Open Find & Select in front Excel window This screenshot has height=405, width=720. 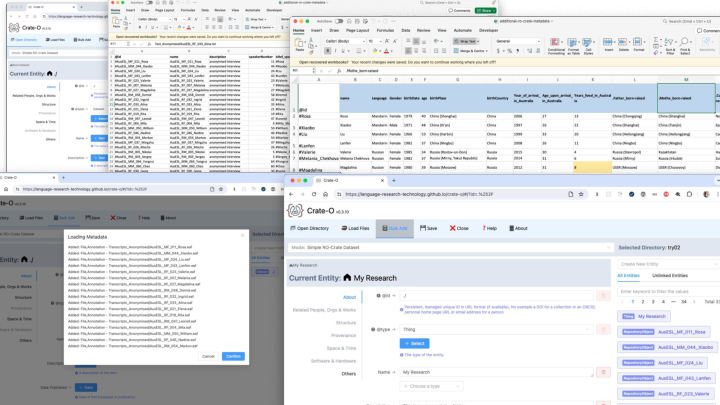click(685, 47)
